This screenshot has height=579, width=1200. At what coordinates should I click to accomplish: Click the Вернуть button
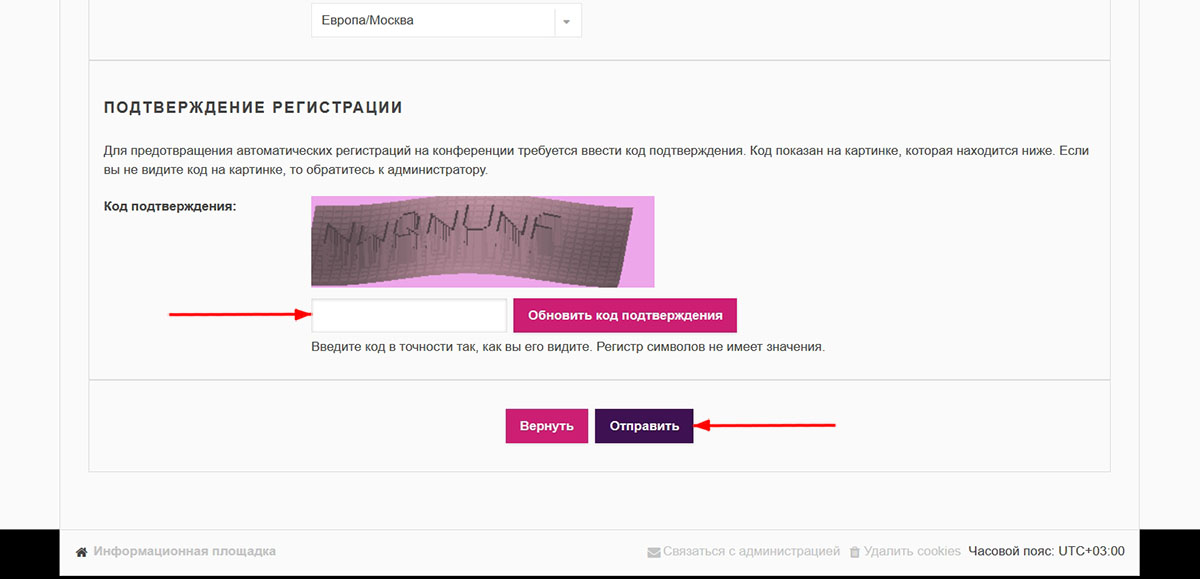click(x=546, y=426)
